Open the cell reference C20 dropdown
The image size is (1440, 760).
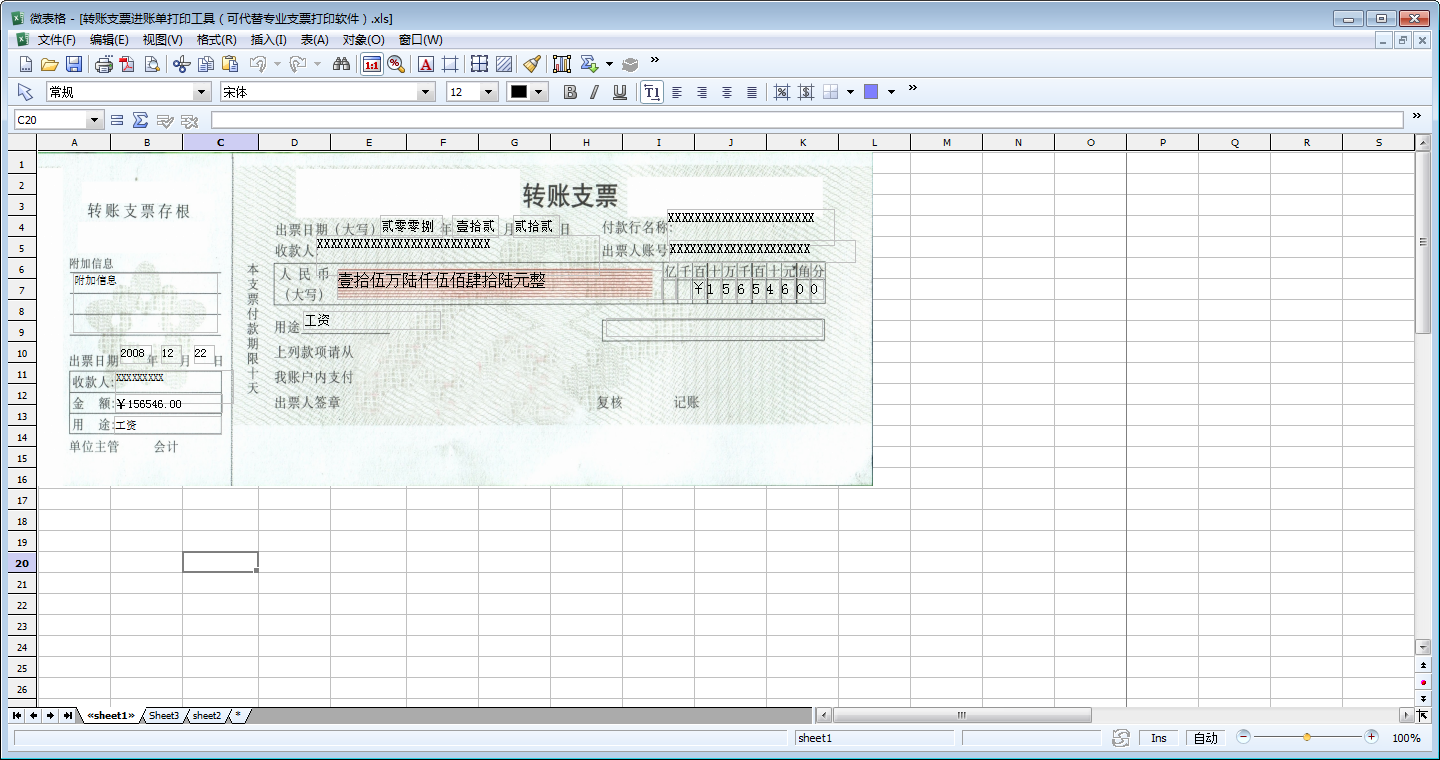[95, 120]
